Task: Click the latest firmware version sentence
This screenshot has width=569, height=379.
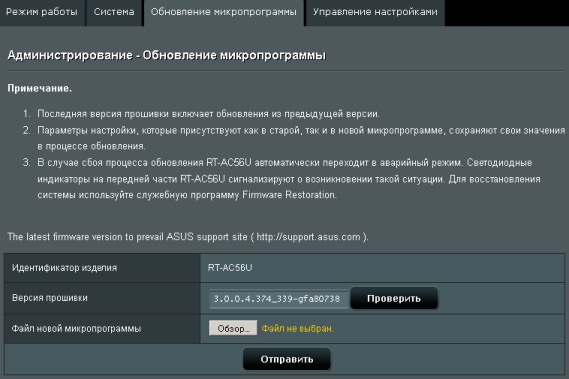Action: coord(188,237)
